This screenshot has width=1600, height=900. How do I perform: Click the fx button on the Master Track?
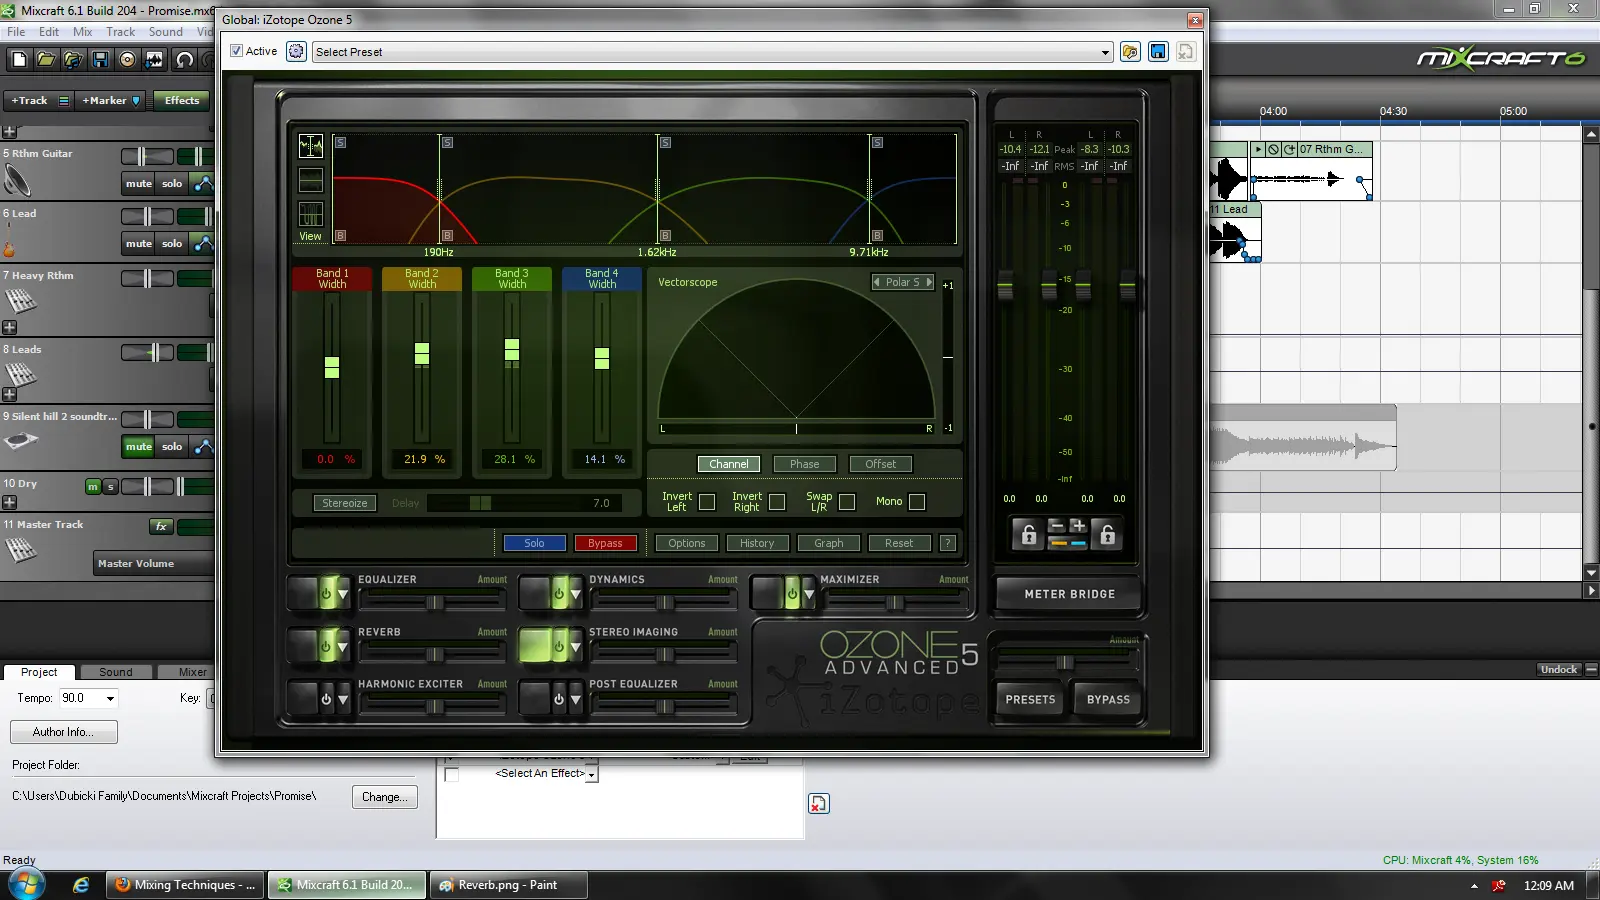(161, 526)
